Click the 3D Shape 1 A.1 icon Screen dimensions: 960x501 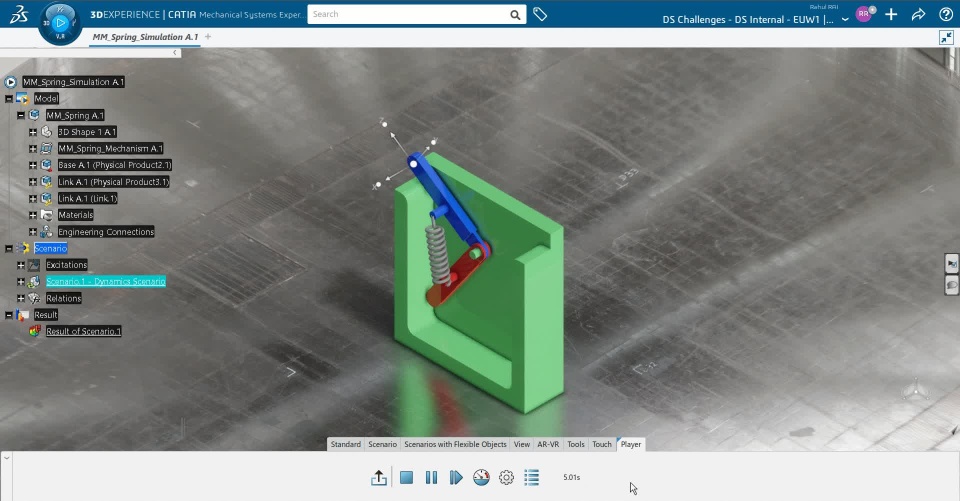click(x=47, y=132)
